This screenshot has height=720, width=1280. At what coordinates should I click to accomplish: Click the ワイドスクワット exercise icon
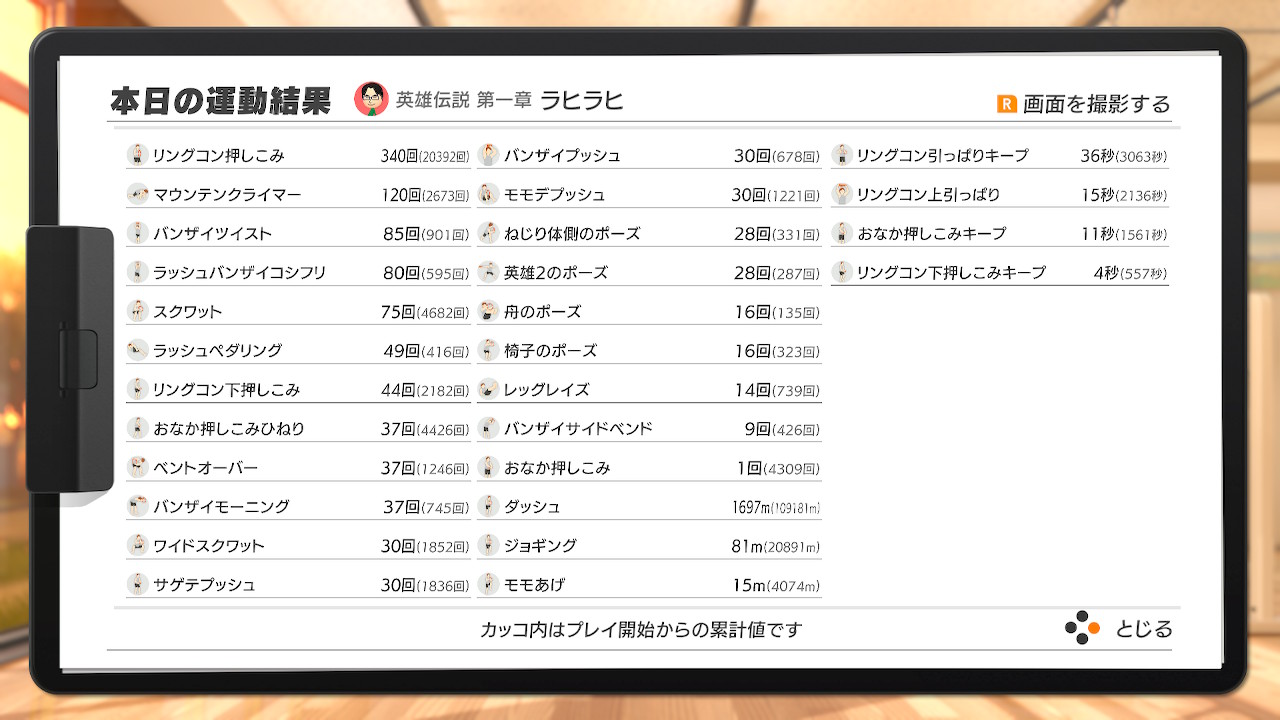138,545
